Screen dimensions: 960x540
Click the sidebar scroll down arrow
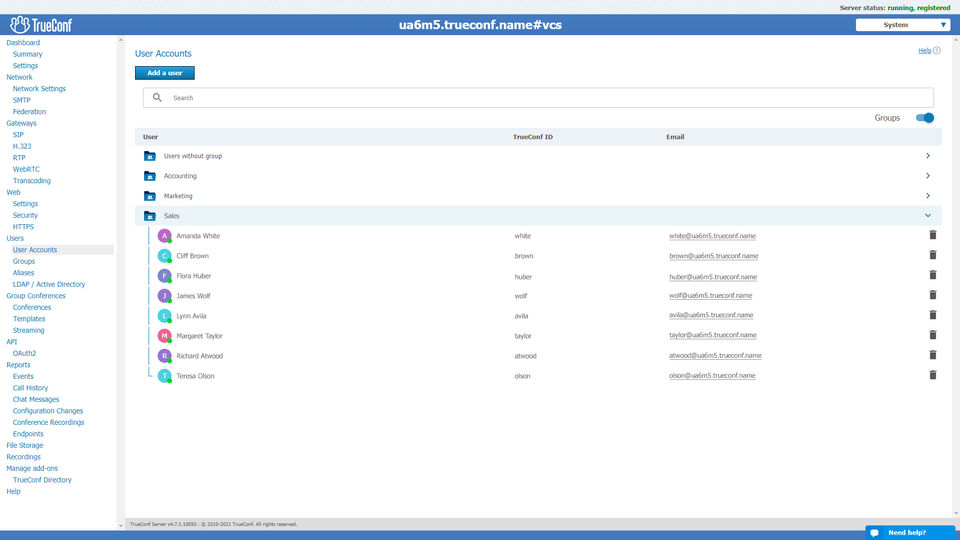120,525
